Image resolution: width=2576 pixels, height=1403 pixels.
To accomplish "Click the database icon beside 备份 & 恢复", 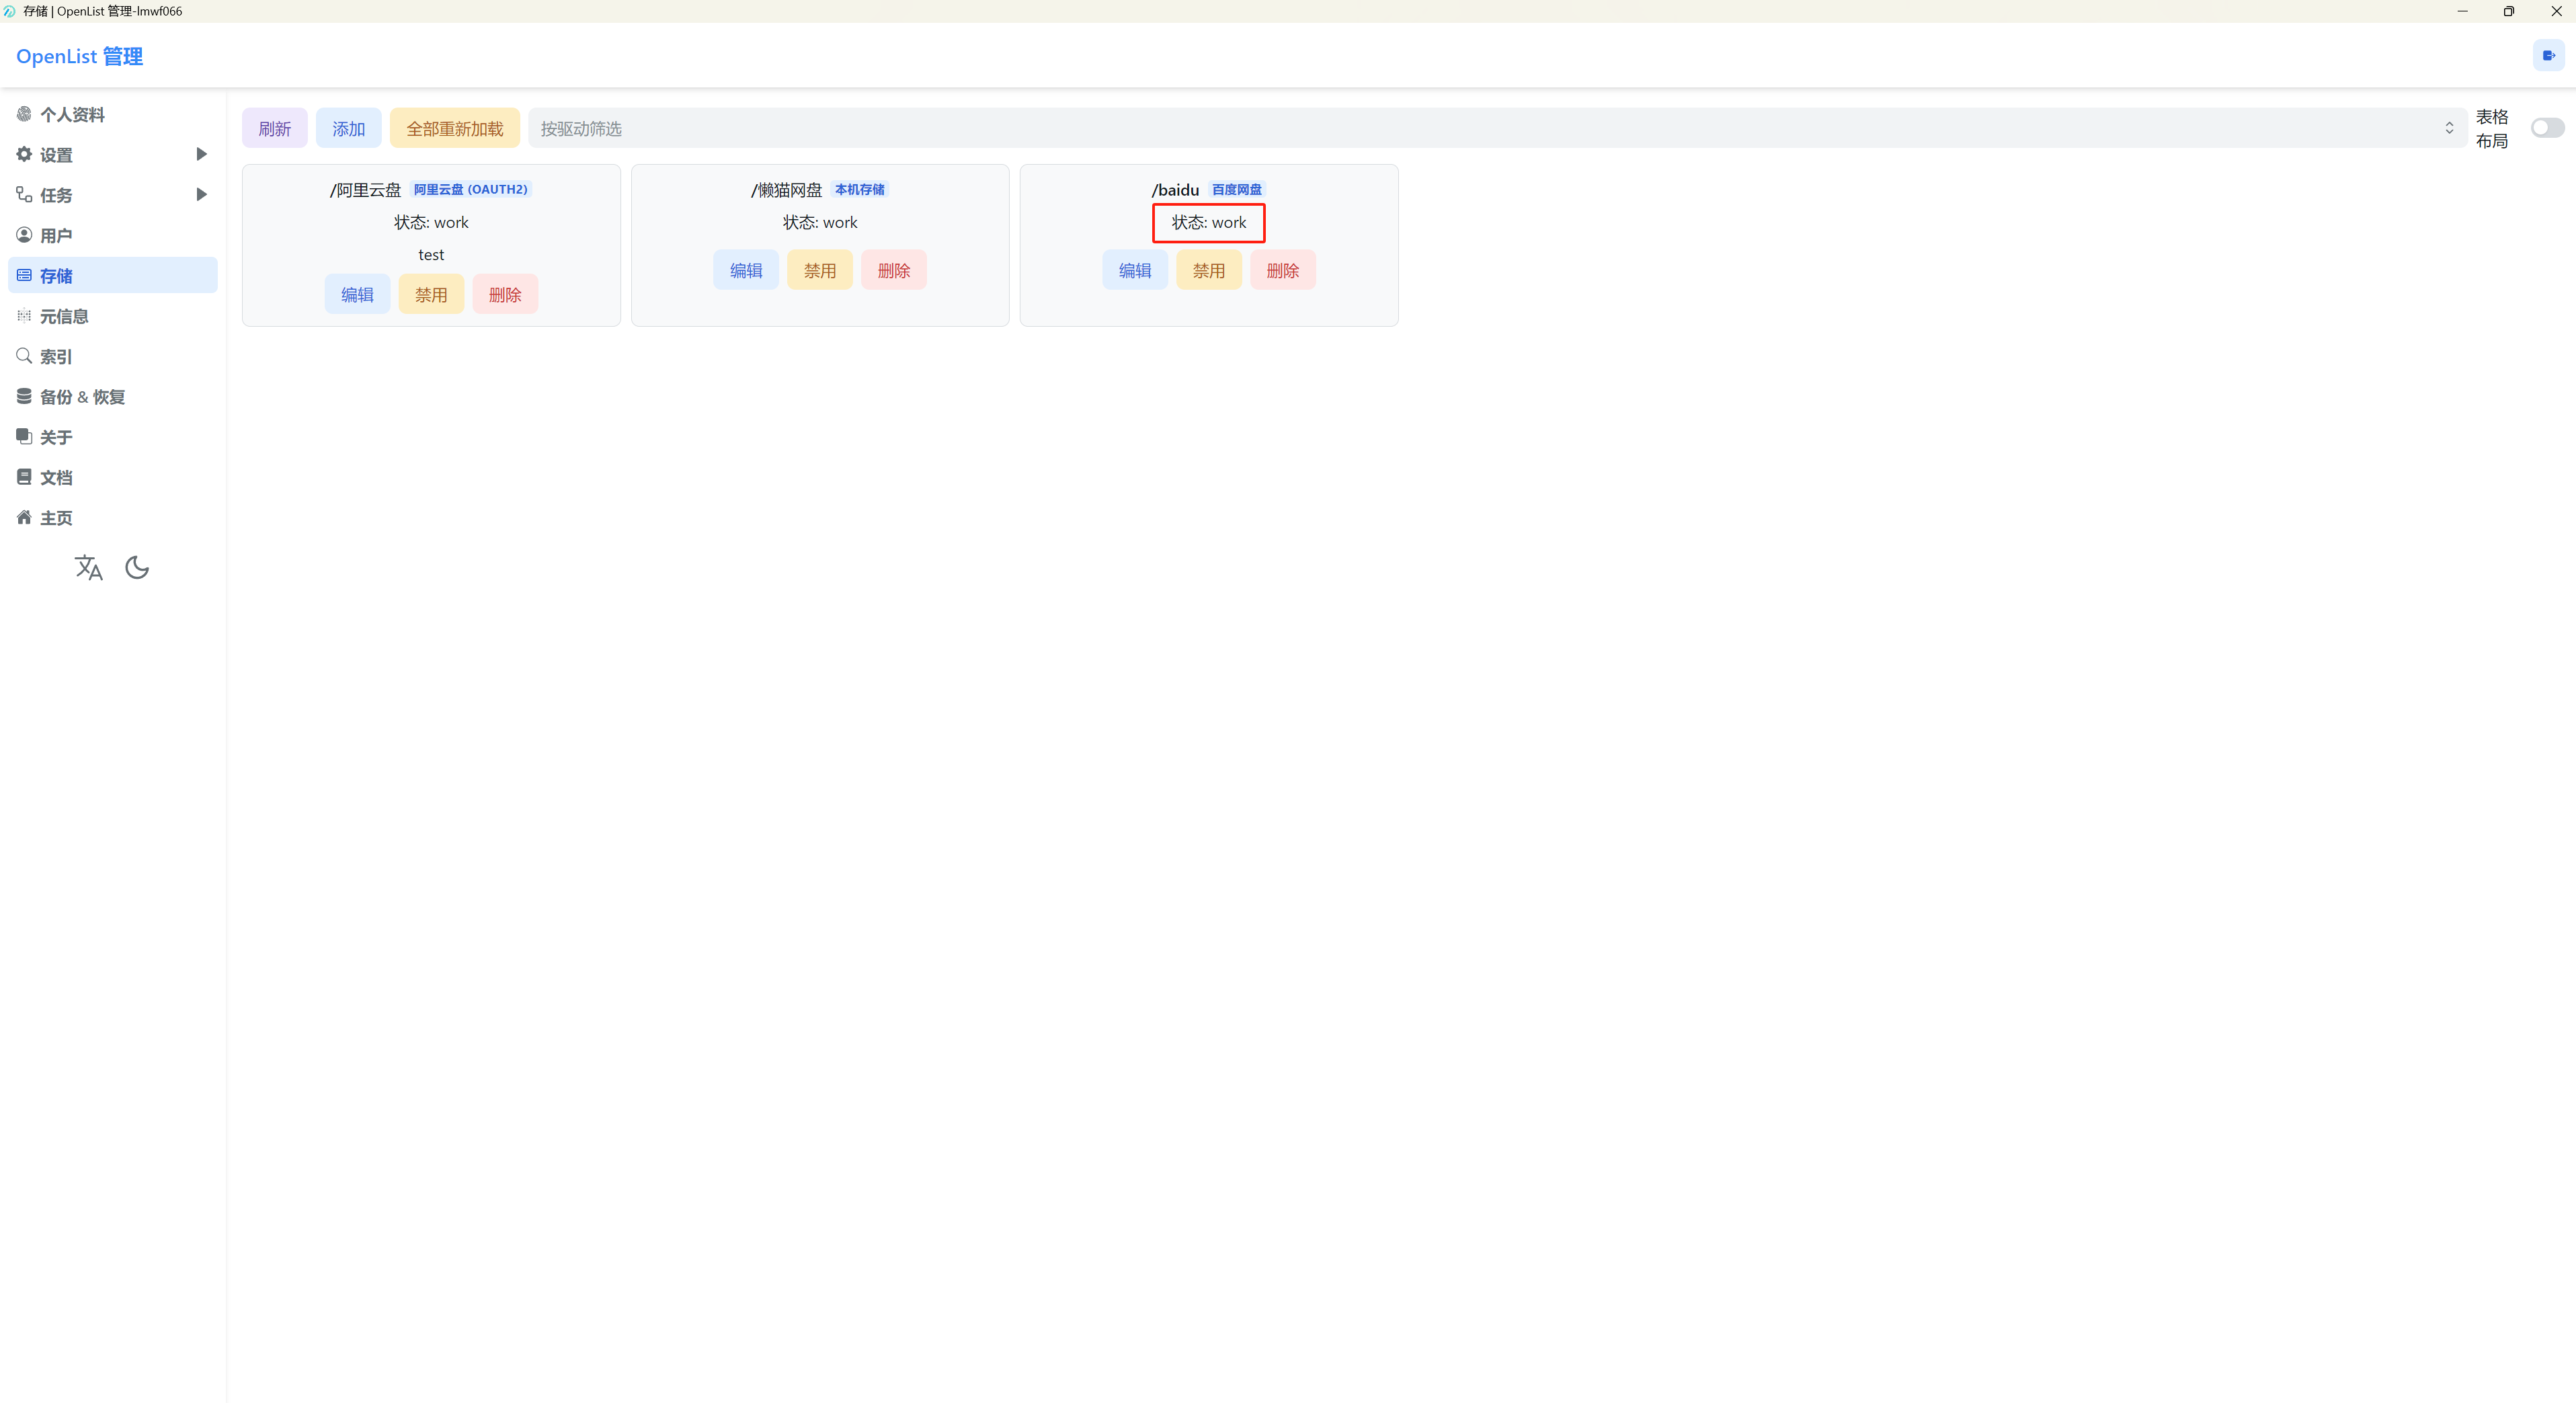I will click(24, 396).
